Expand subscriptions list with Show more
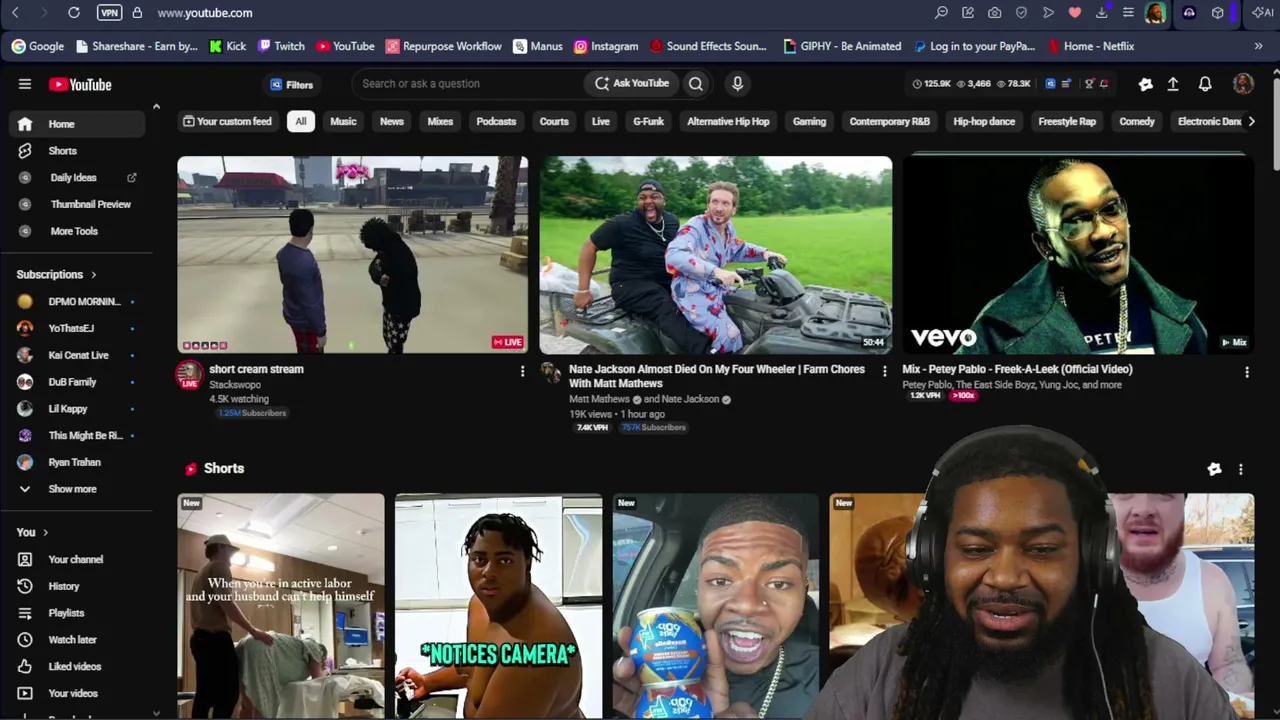The height and width of the screenshot is (720, 1280). point(77,489)
